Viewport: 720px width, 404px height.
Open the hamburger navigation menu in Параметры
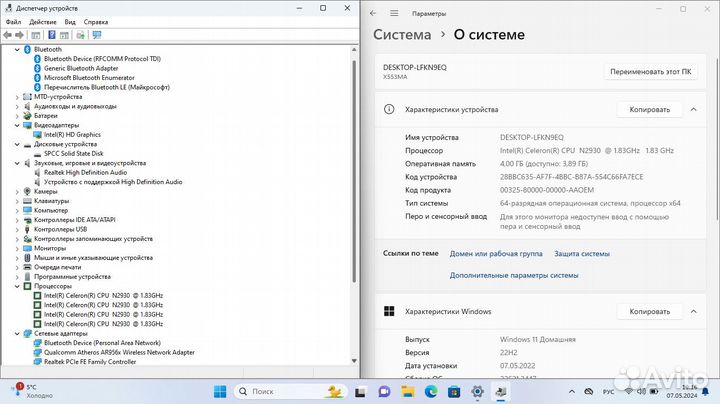click(x=394, y=13)
